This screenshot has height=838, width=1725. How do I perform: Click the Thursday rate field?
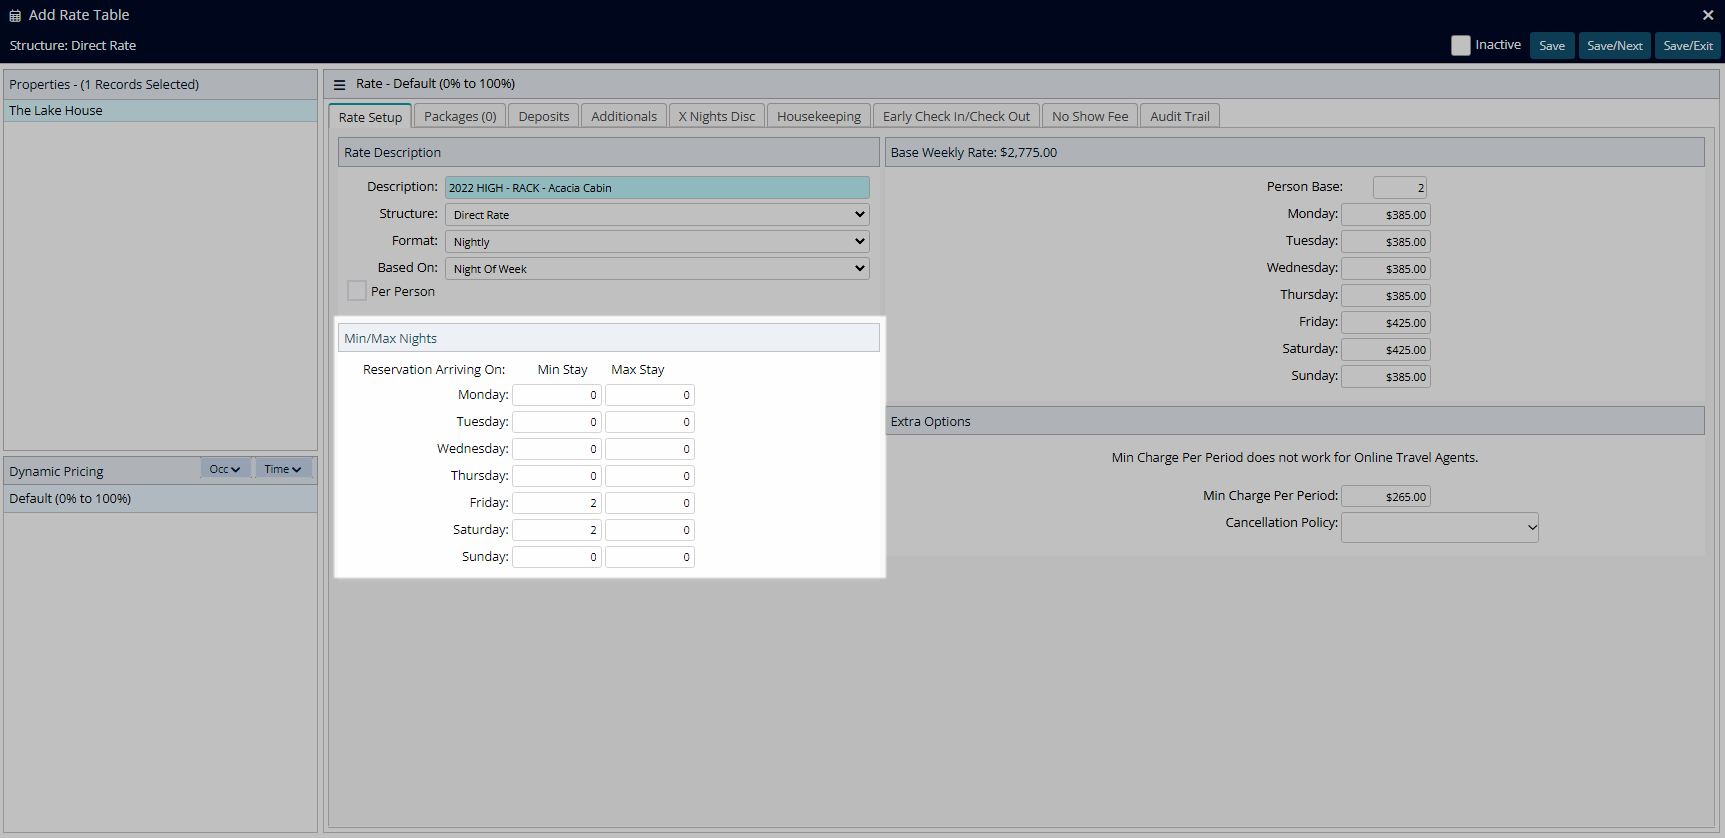tap(1386, 296)
